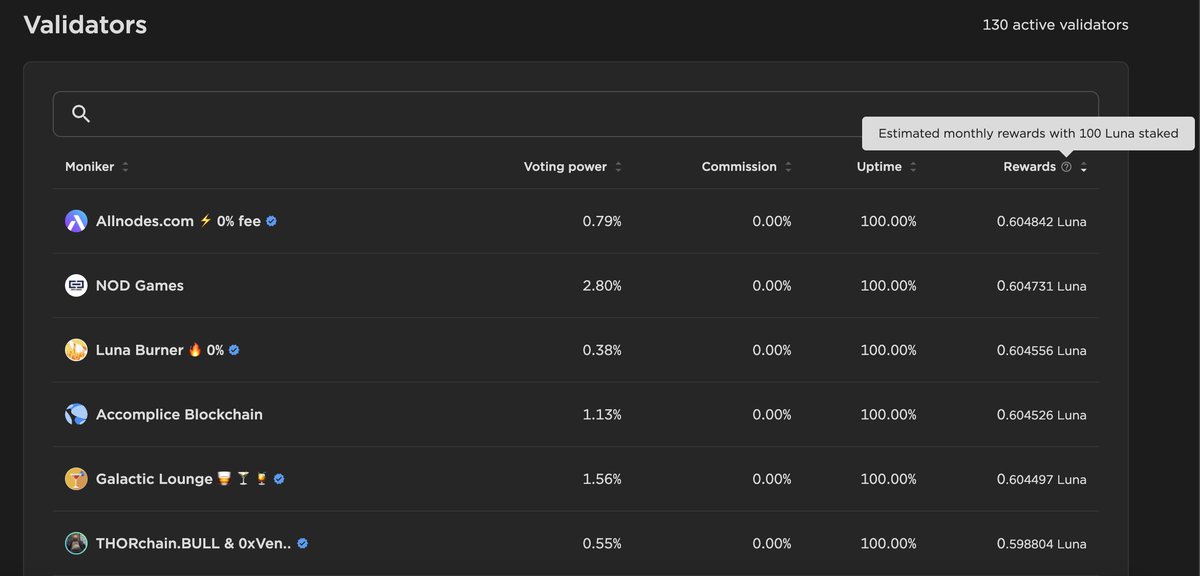Click 0.604526 Luna rewards value

[1041, 415]
